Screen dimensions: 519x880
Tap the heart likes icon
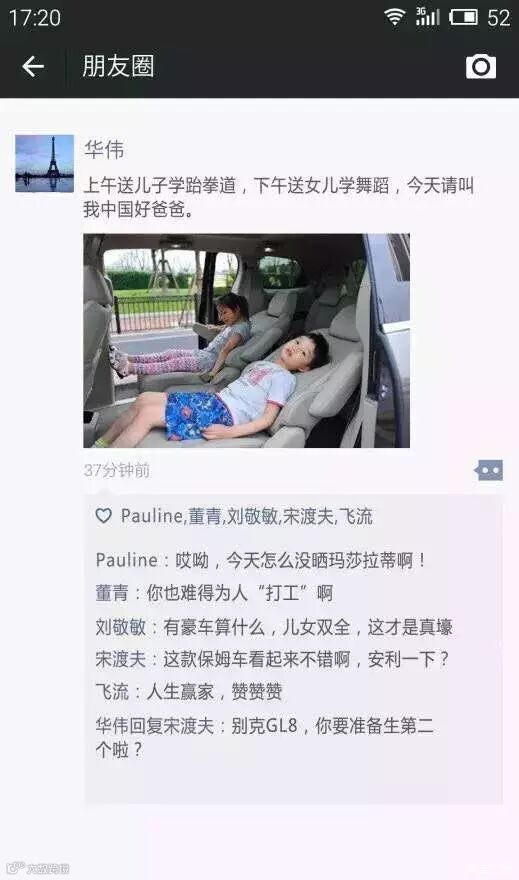104,516
